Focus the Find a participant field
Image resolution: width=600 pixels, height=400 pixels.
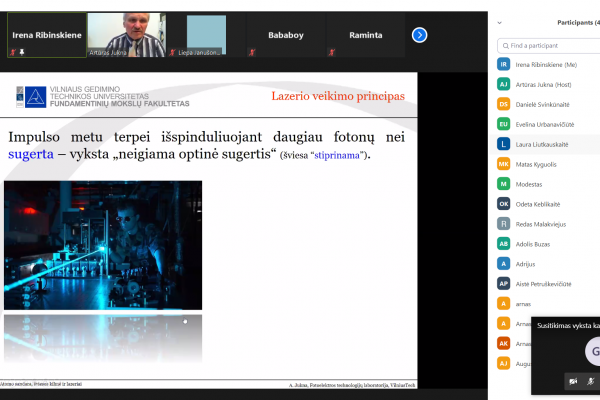[x=549, y=46]
